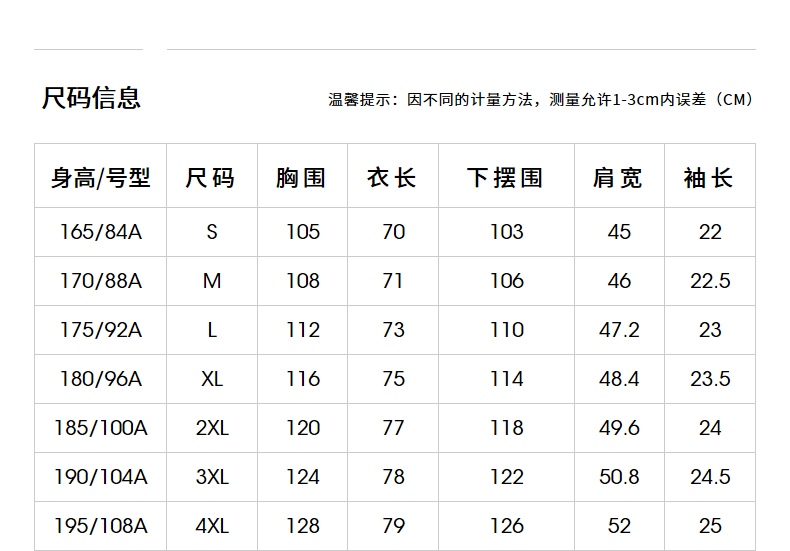The height and width of the screenshot is (551, 790).
Task: Select the 165/84A height cell
Action: pyautogui.click(x=101, y=232)
